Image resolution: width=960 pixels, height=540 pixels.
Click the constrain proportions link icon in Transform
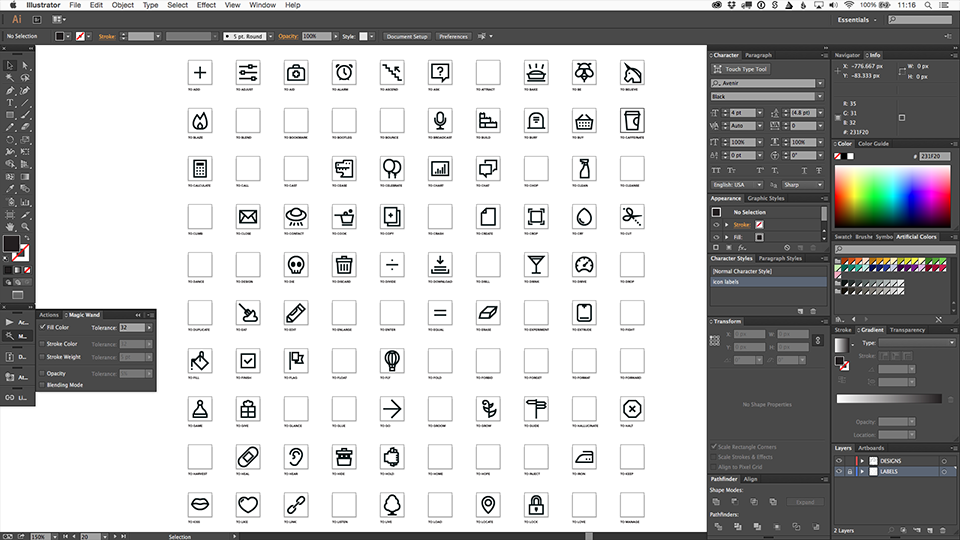click(818, 340)
